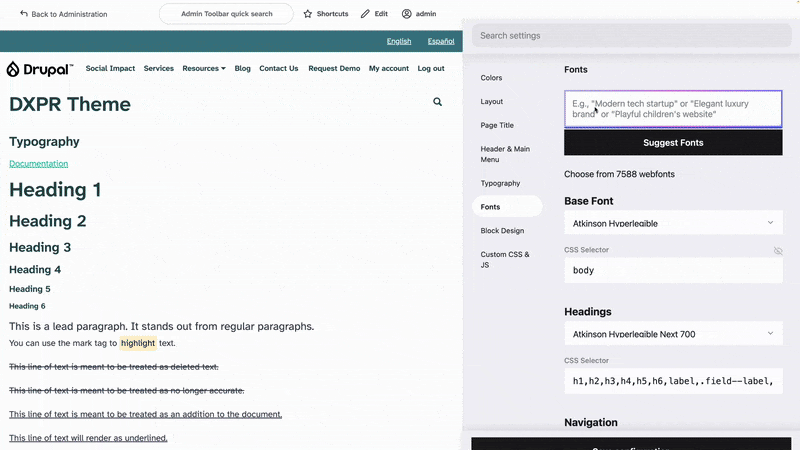800x450 pixels.
Task: Go to Social Impact page
Action: [110, 68]
